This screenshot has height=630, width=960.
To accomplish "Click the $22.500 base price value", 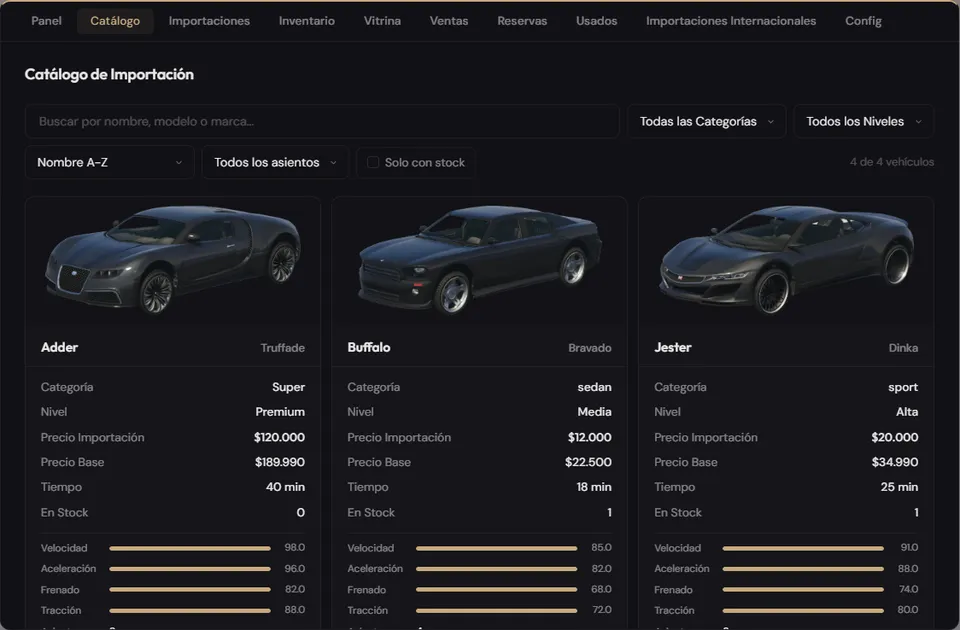I will point(588,462).
